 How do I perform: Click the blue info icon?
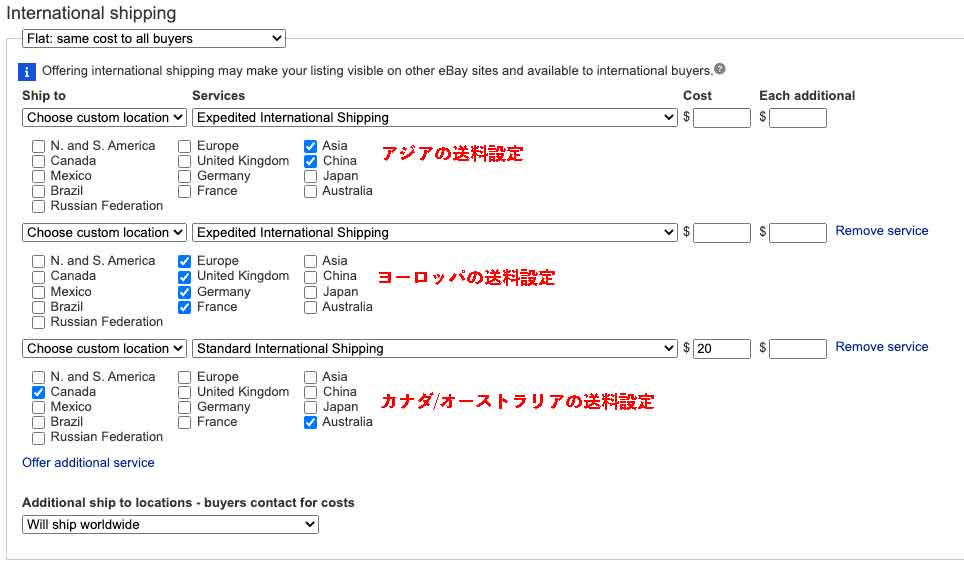point(26,72)
